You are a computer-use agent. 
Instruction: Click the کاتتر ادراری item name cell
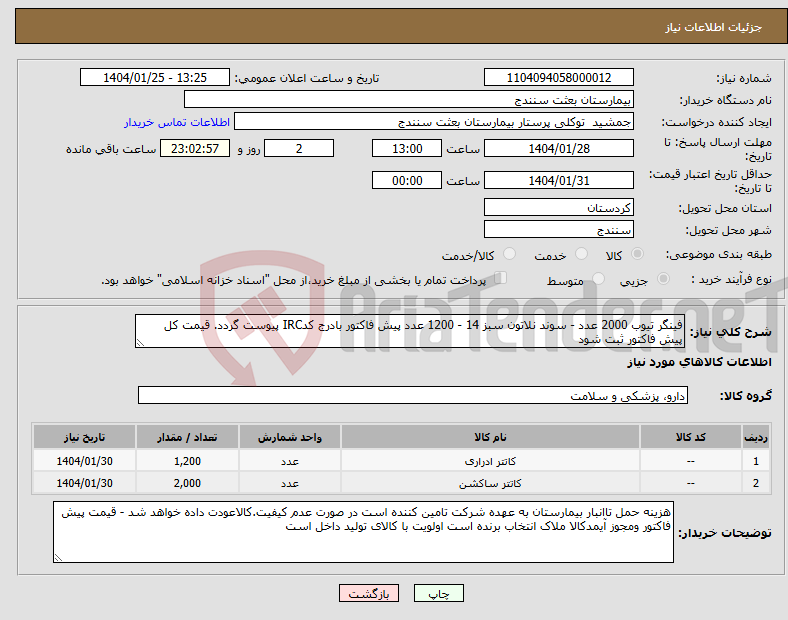[490, 461]
